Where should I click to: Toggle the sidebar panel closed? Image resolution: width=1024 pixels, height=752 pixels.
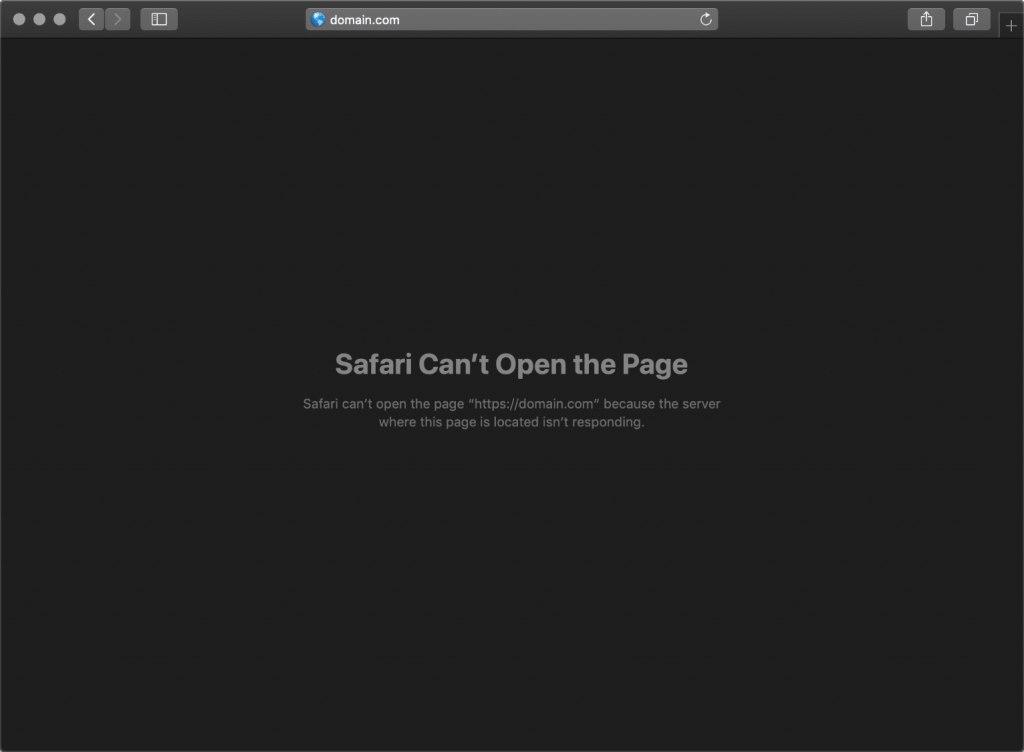158,18
